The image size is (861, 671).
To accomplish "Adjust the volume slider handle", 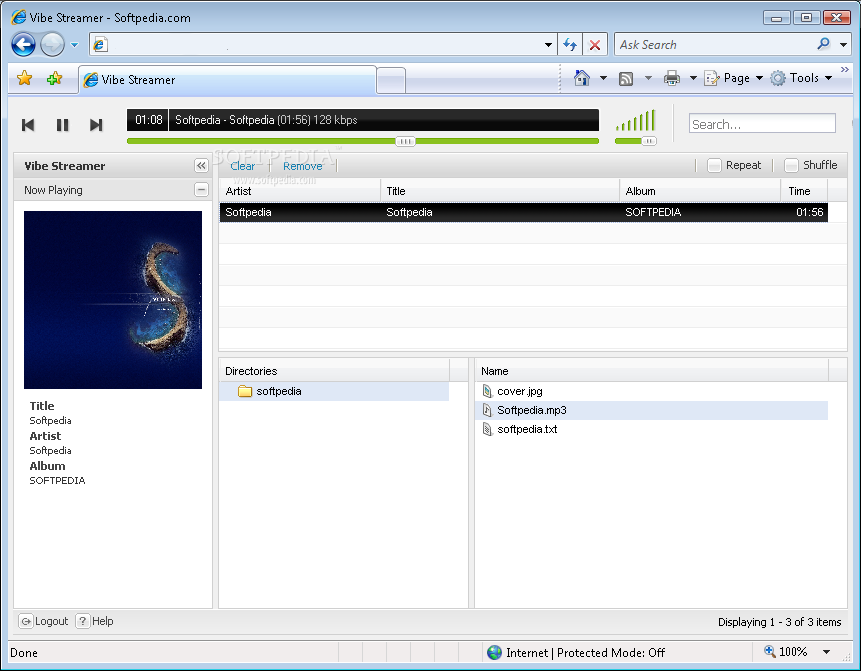I will (648, 142).
